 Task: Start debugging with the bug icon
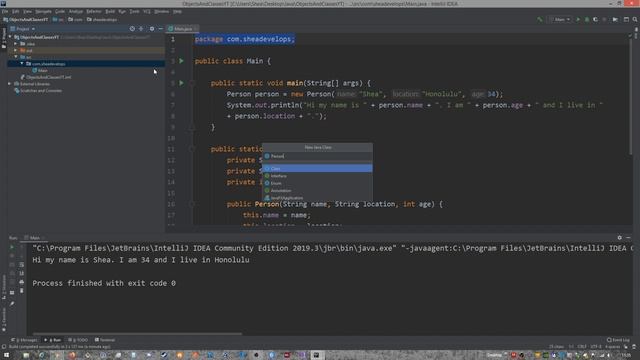coord(587,19)
